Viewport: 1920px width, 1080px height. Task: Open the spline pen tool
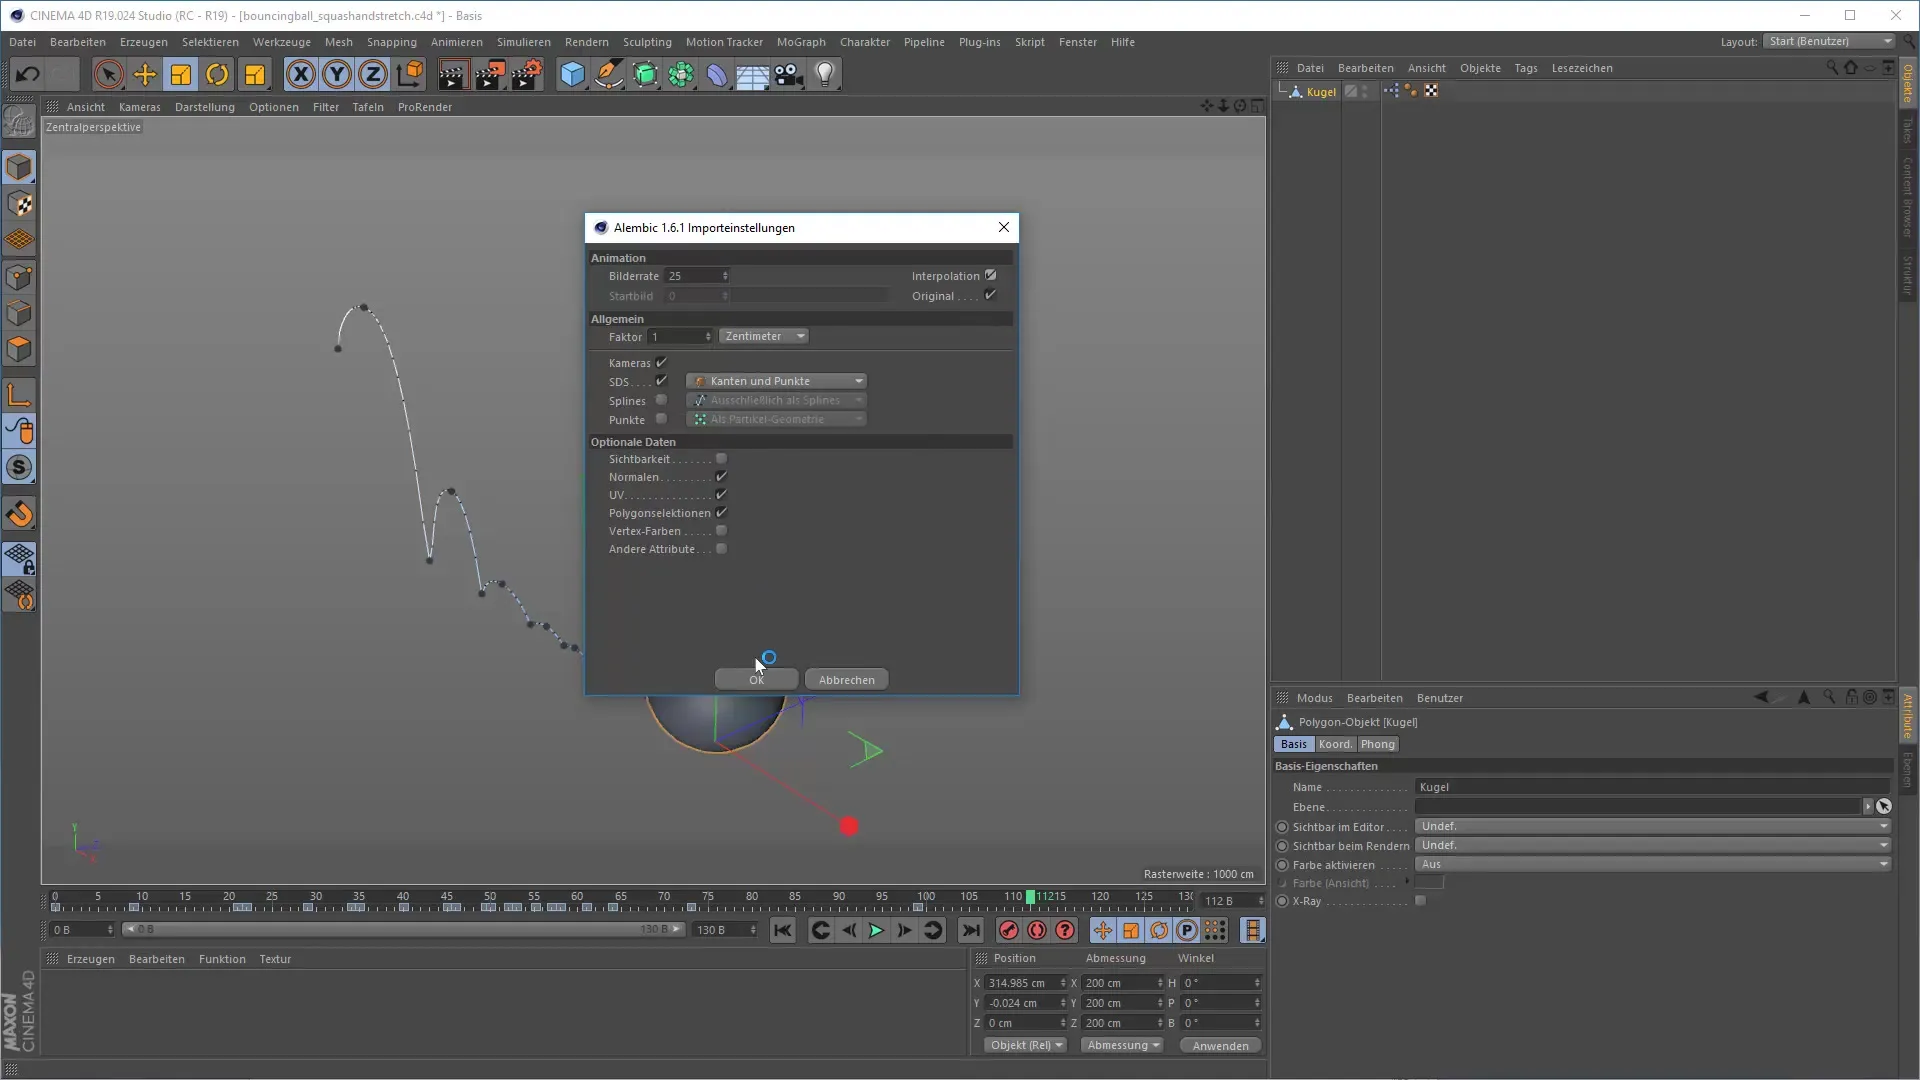tap(608, 74)
